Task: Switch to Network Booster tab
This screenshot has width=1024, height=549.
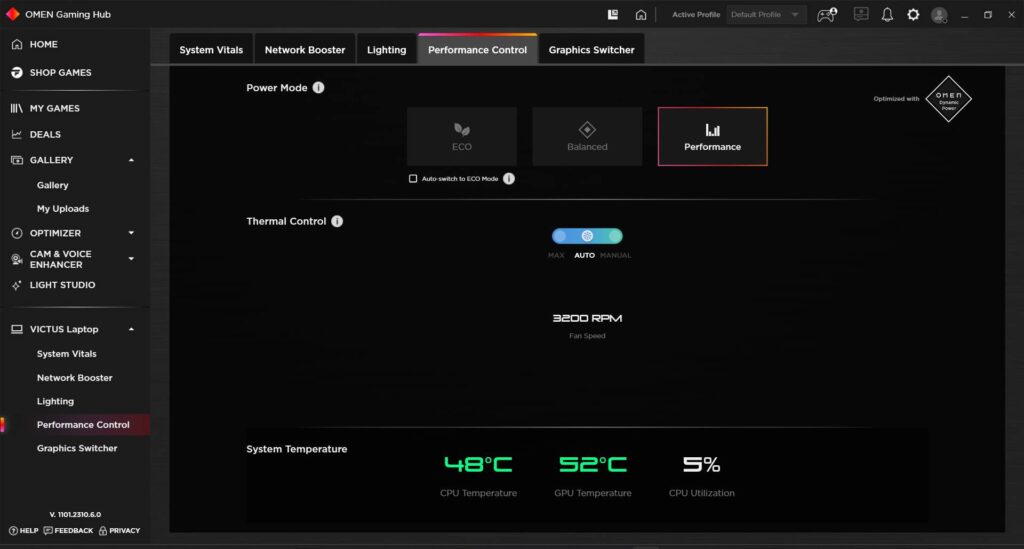Action: (x=305, y=50)
